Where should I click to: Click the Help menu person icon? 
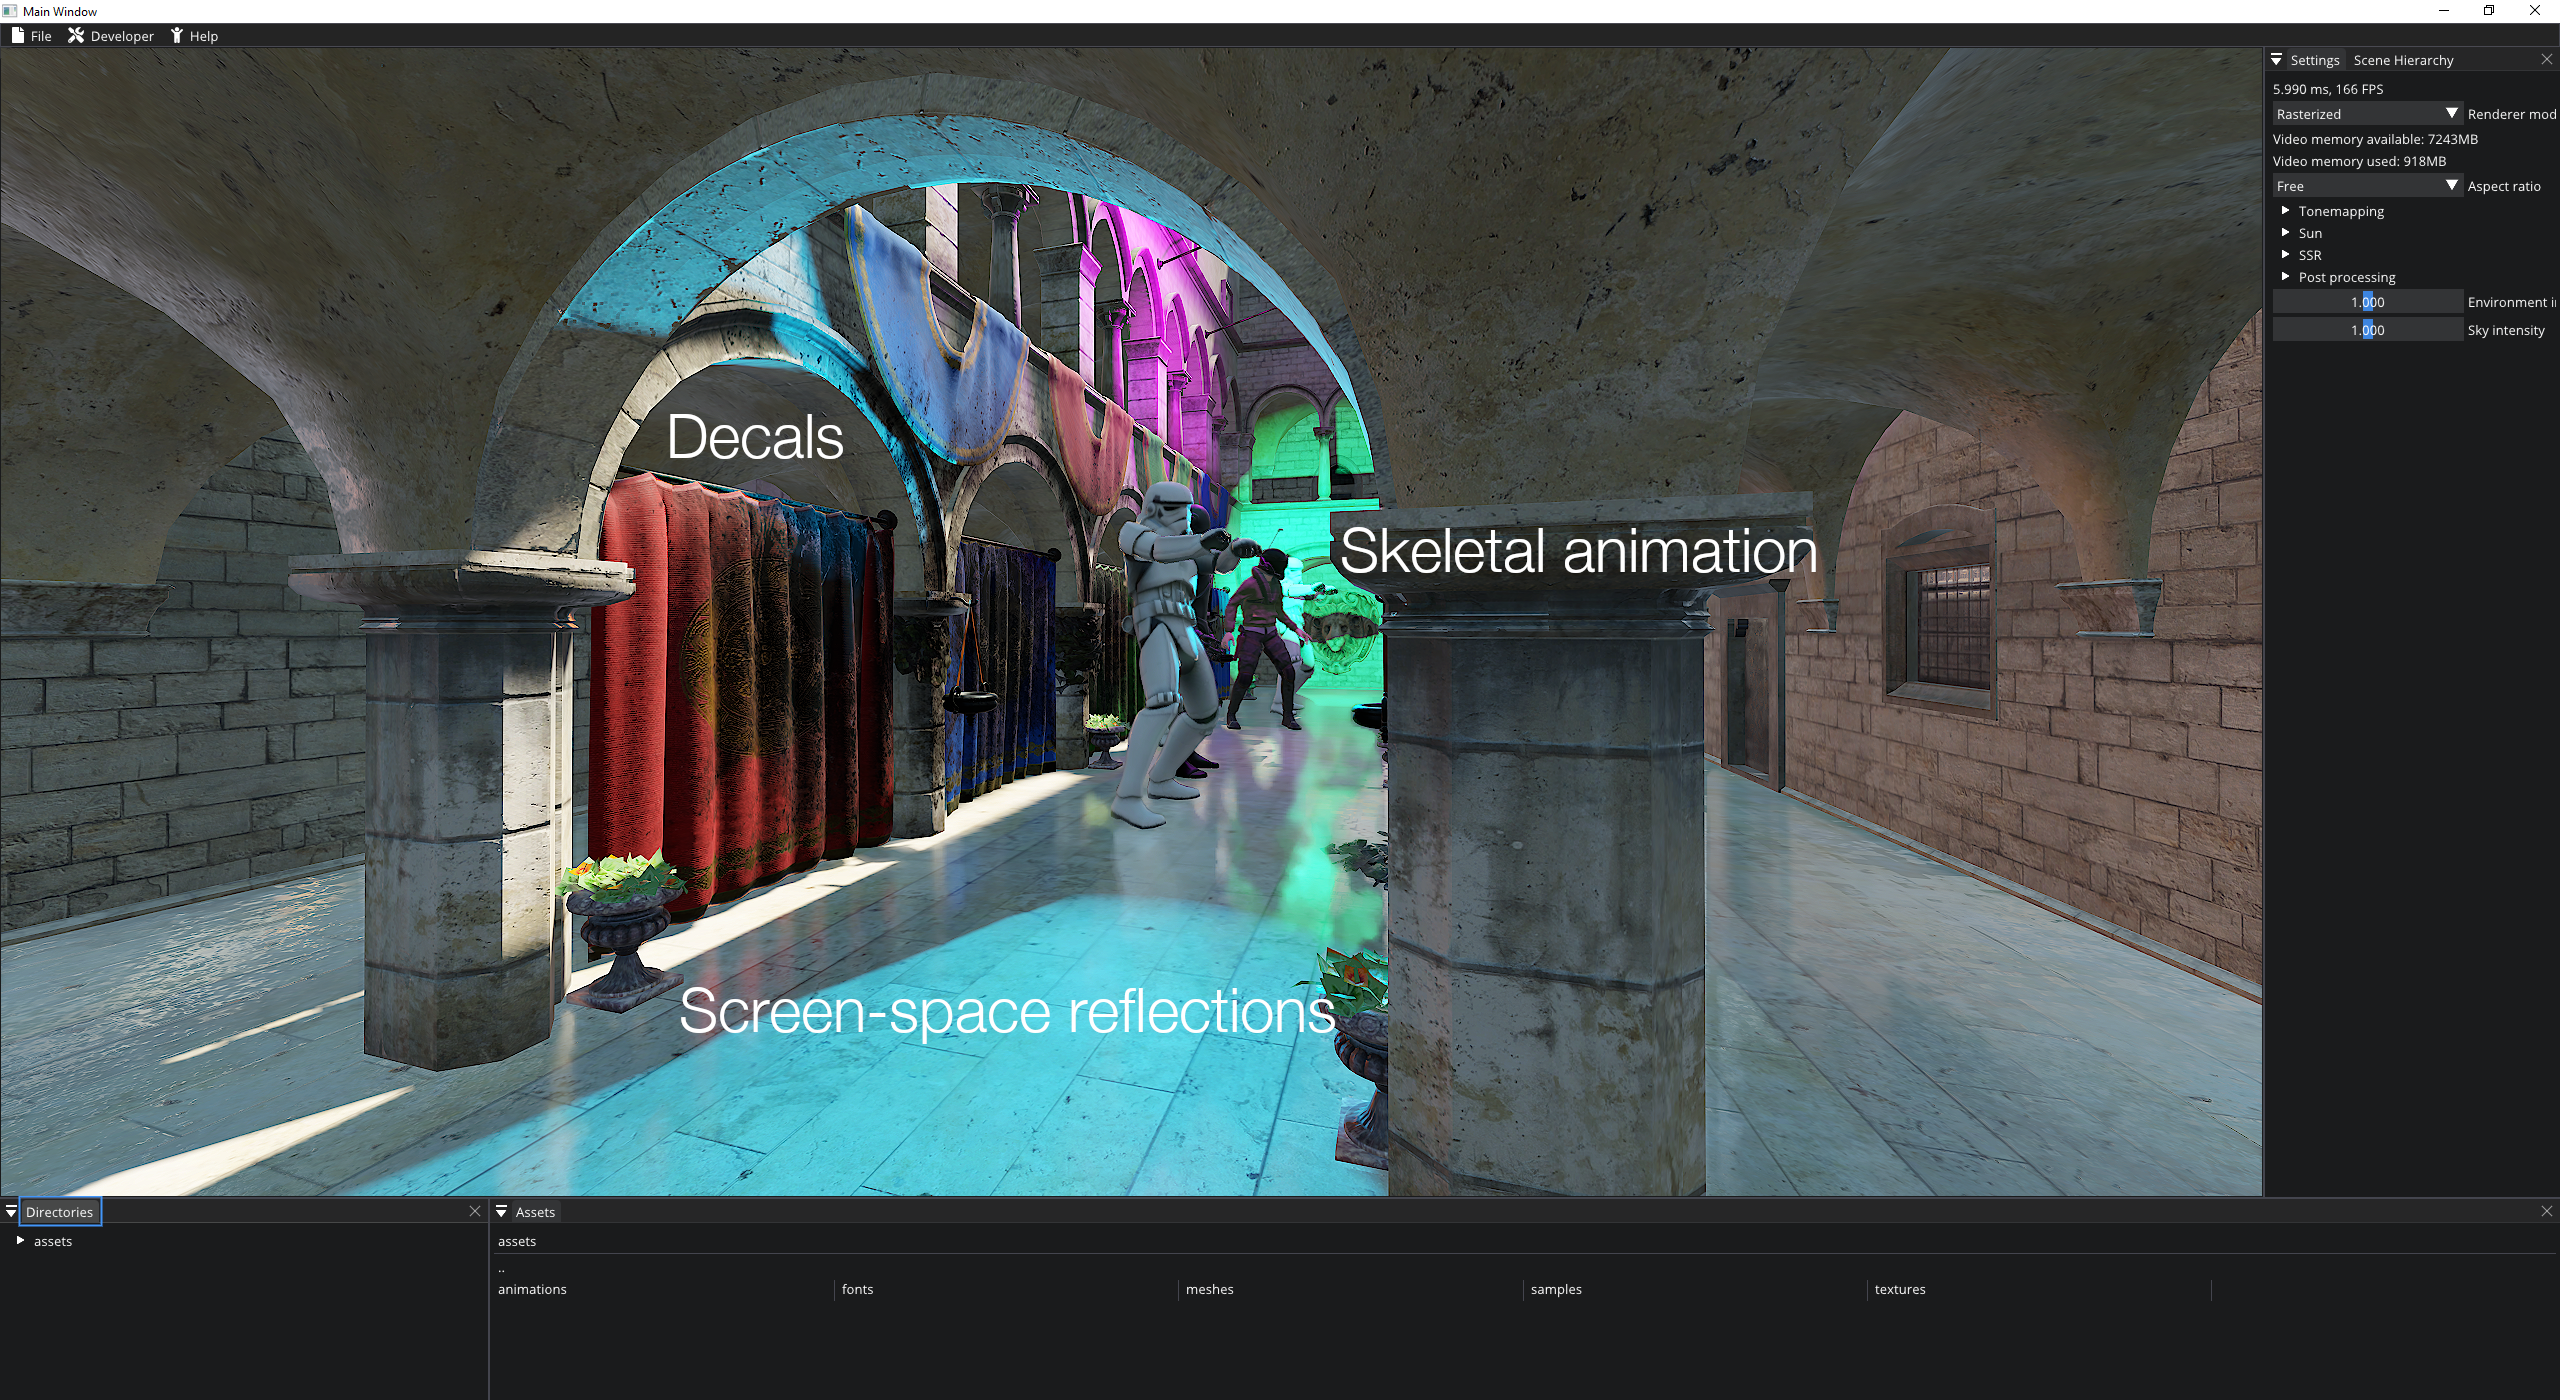tap(177, 36)
